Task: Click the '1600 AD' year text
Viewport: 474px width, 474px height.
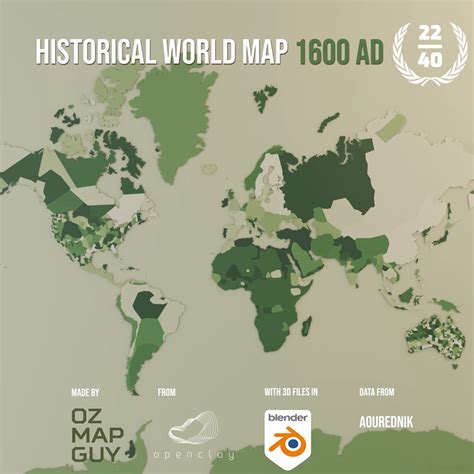Action: [340, 52]
